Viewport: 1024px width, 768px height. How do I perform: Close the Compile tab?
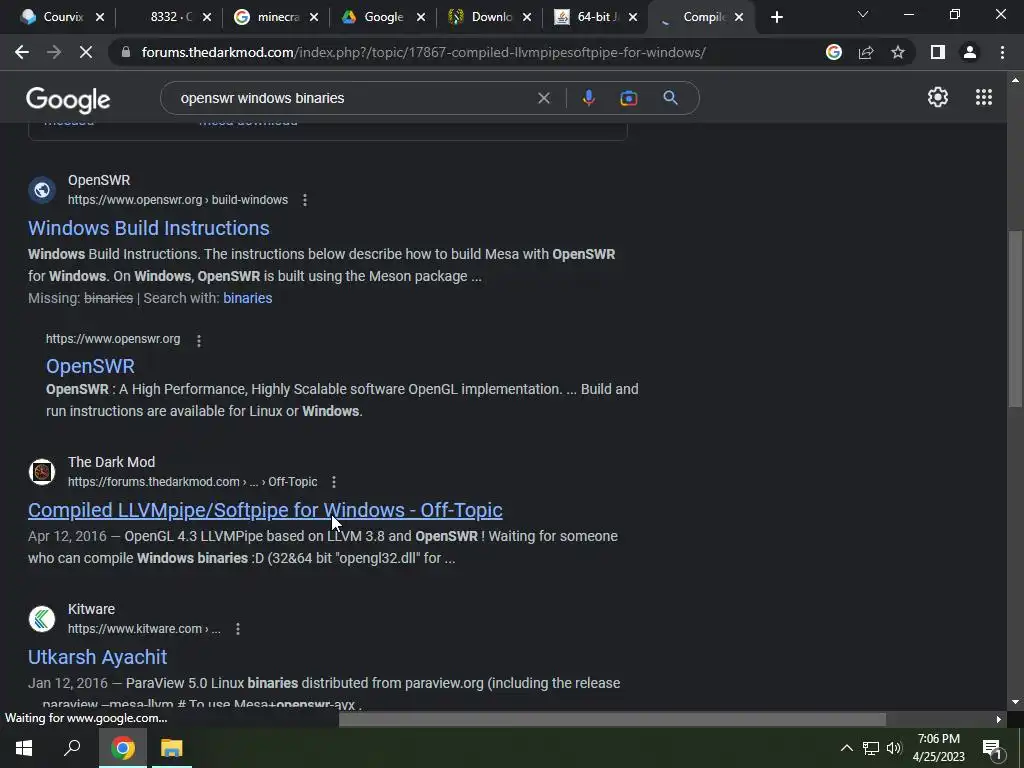point(739,17)
